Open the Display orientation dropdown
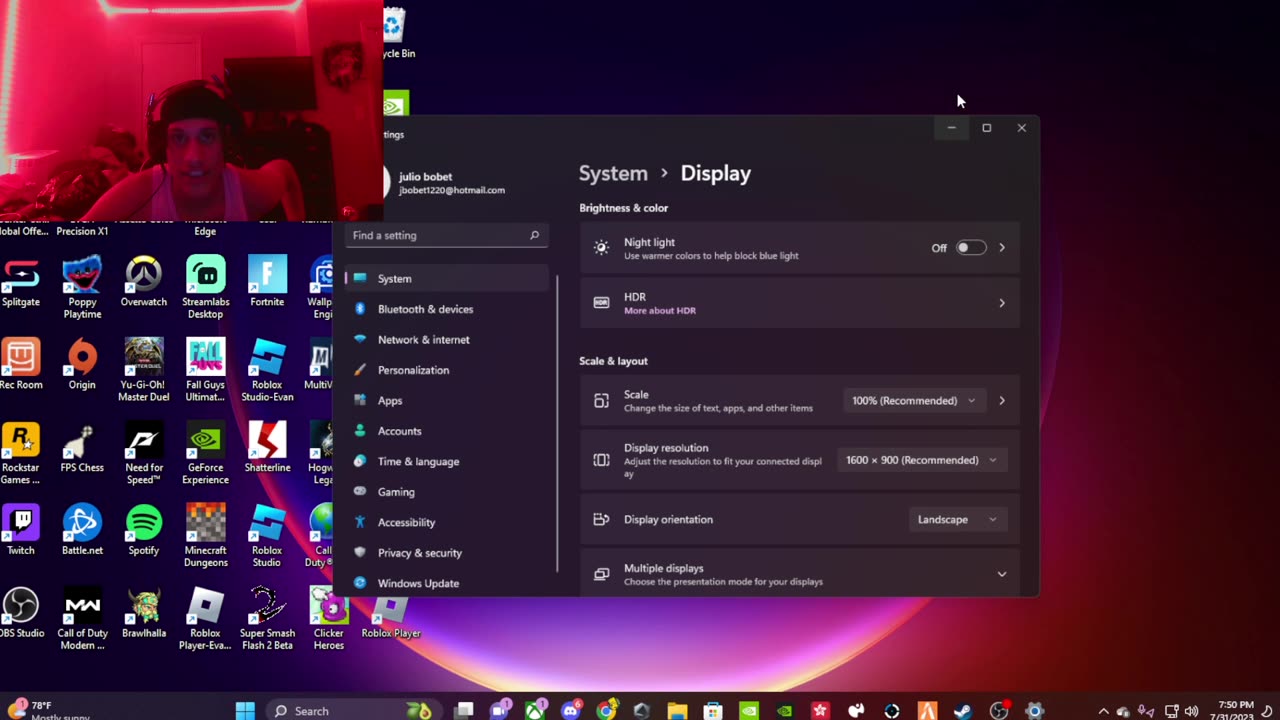This screenshot has width=1280, height=720. tap(956, 520)
